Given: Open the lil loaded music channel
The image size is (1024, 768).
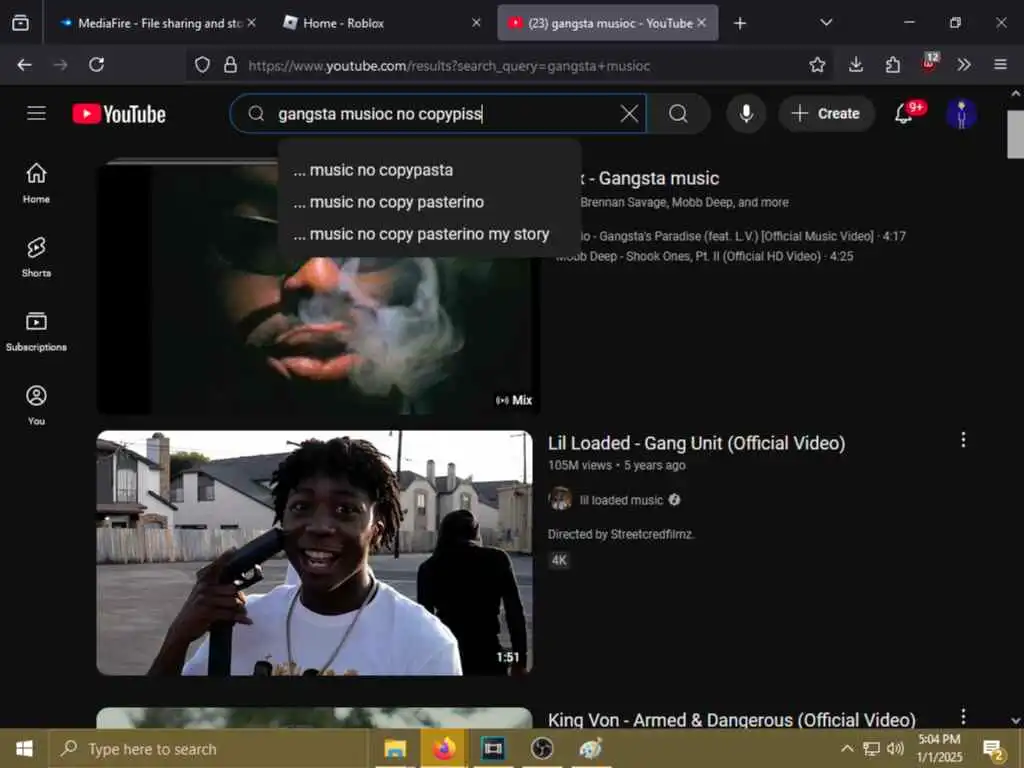Looking at the screenshot, I should tap(621, 500).
